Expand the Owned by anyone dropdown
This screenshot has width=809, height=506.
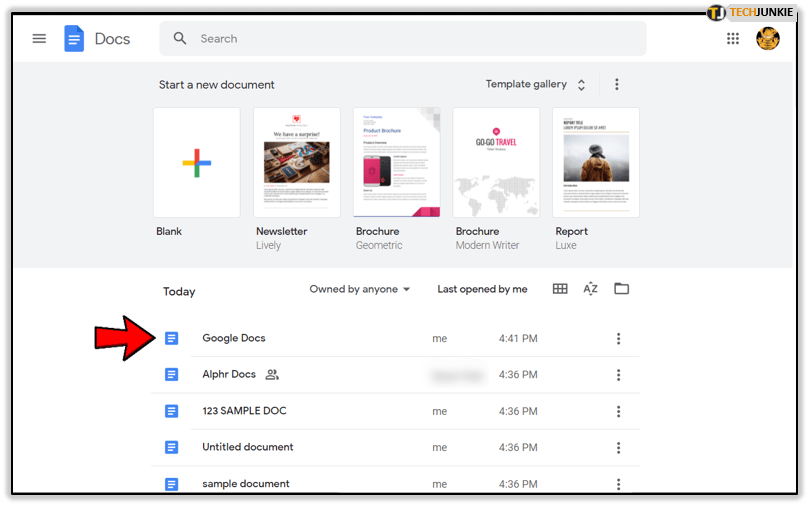(x=360, y=289)
